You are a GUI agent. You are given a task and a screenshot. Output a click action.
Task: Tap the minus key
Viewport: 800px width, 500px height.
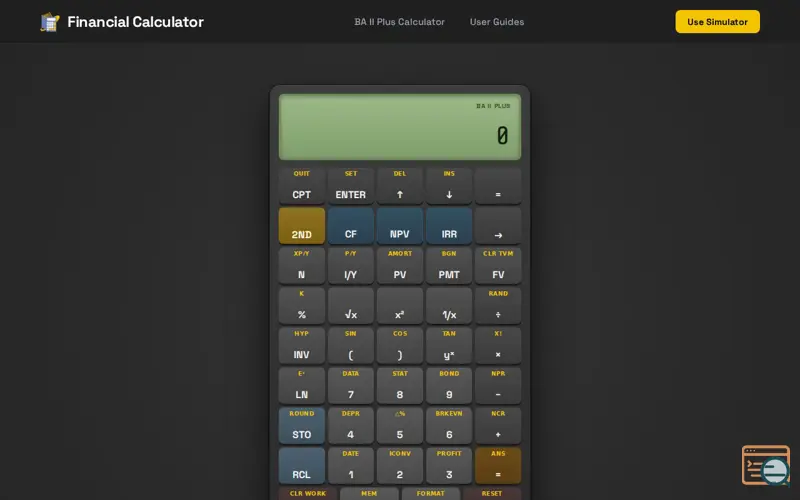(498, 386)
